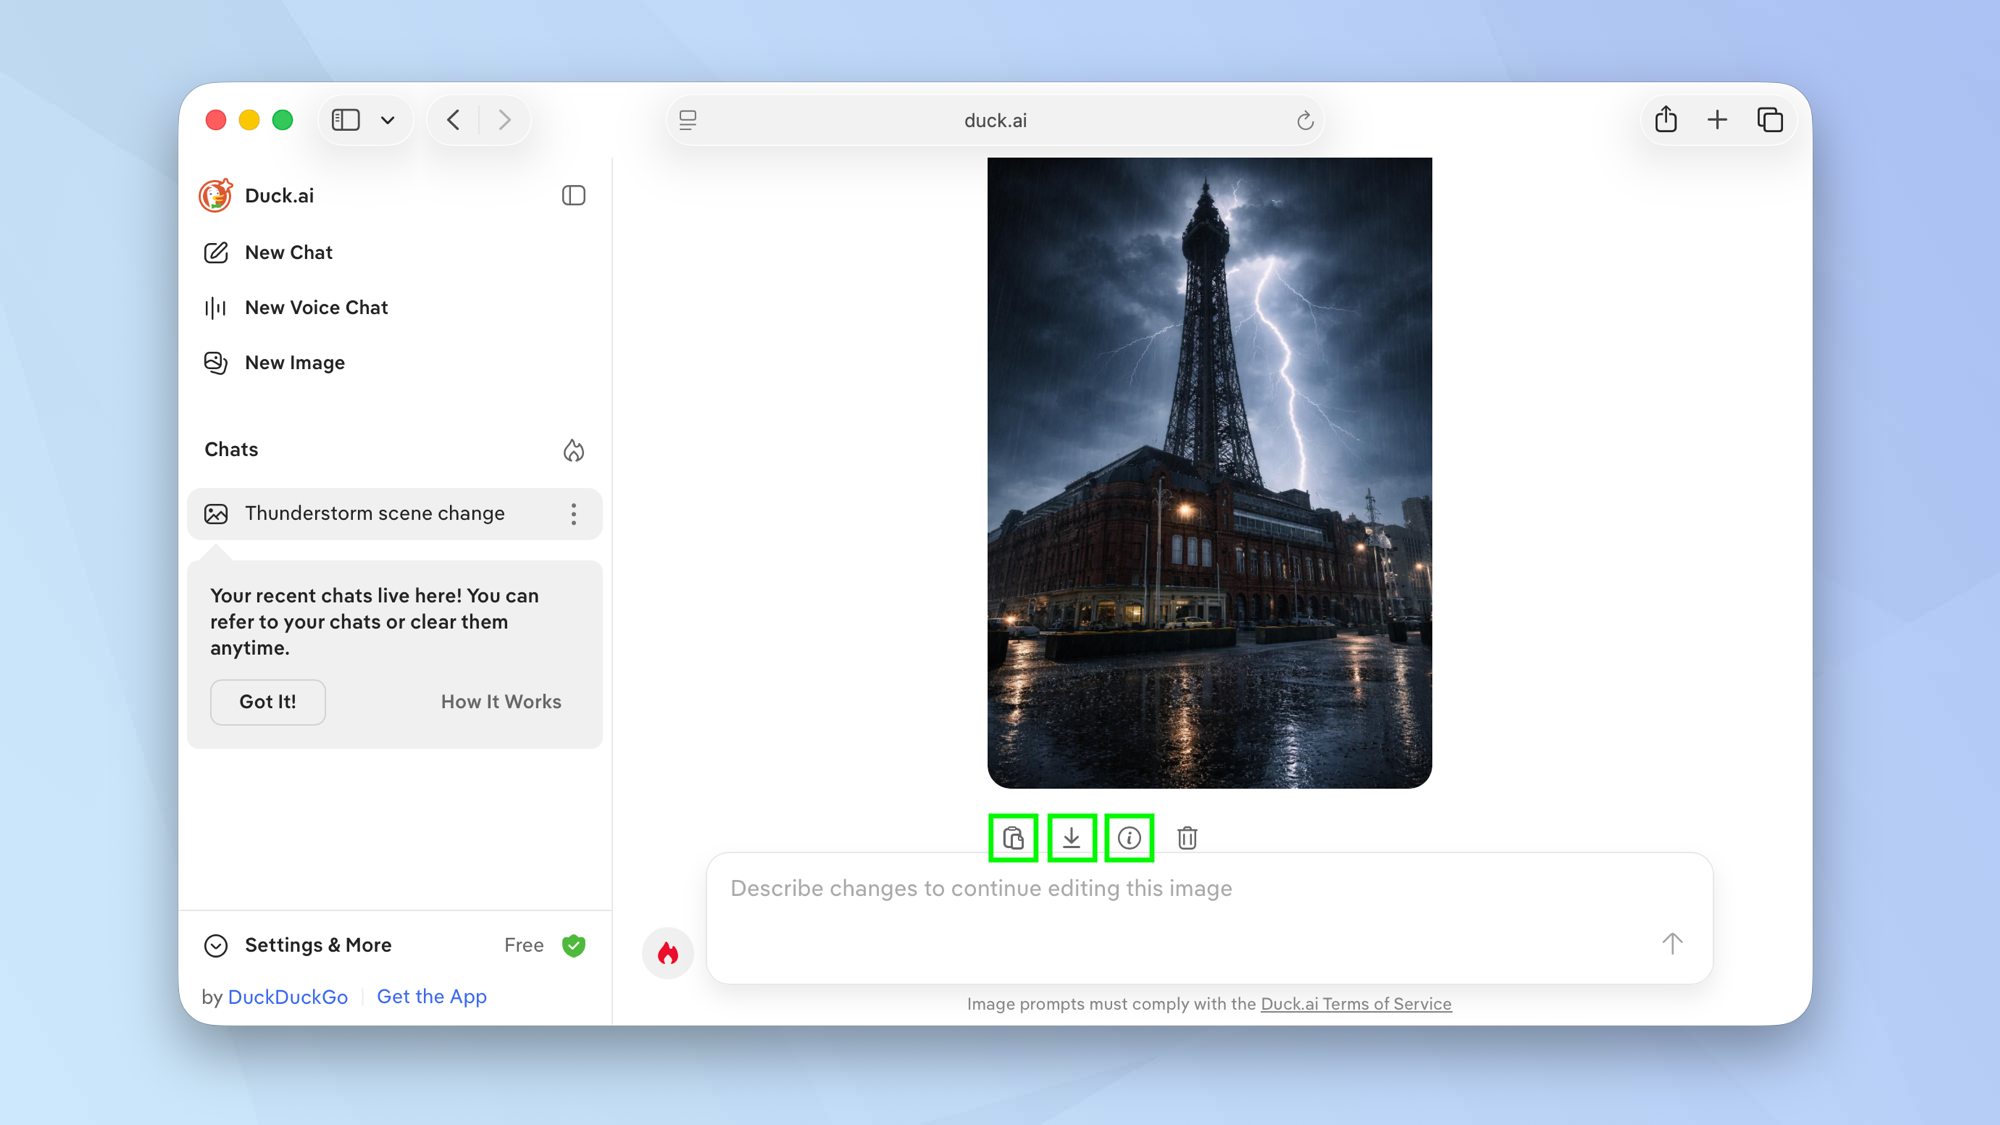The width and height of the screenshot is (2000, 1125).
Task: Start a New Chat
Action: (288, 252)
